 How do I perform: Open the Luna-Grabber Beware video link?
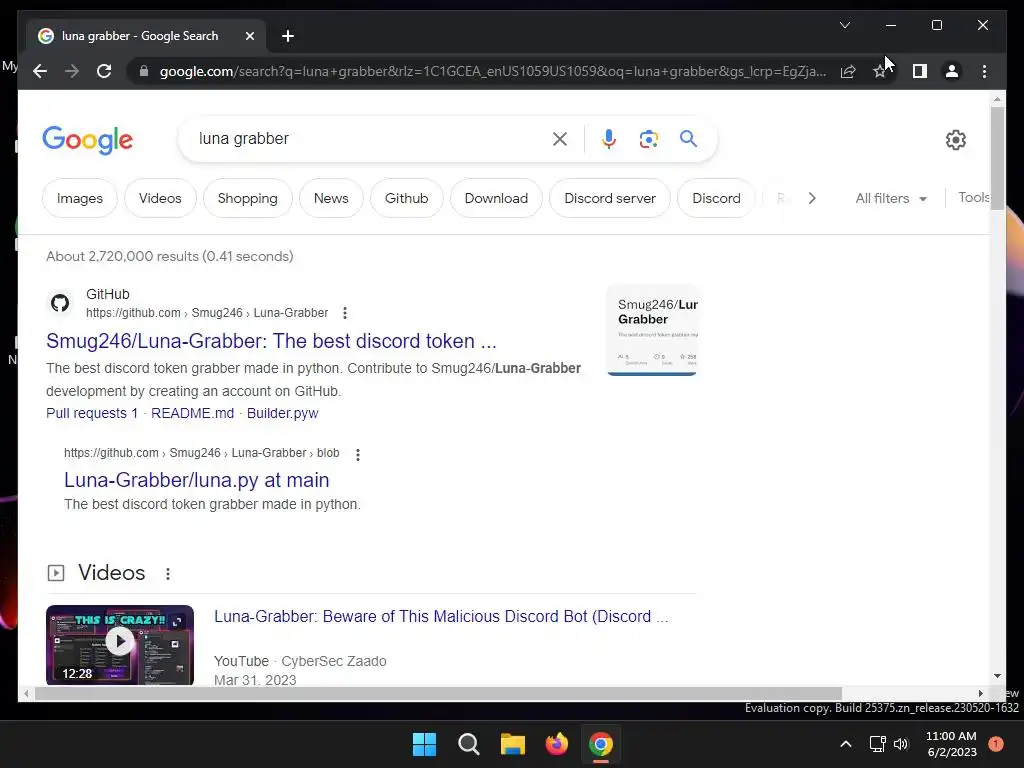[441, 616]
